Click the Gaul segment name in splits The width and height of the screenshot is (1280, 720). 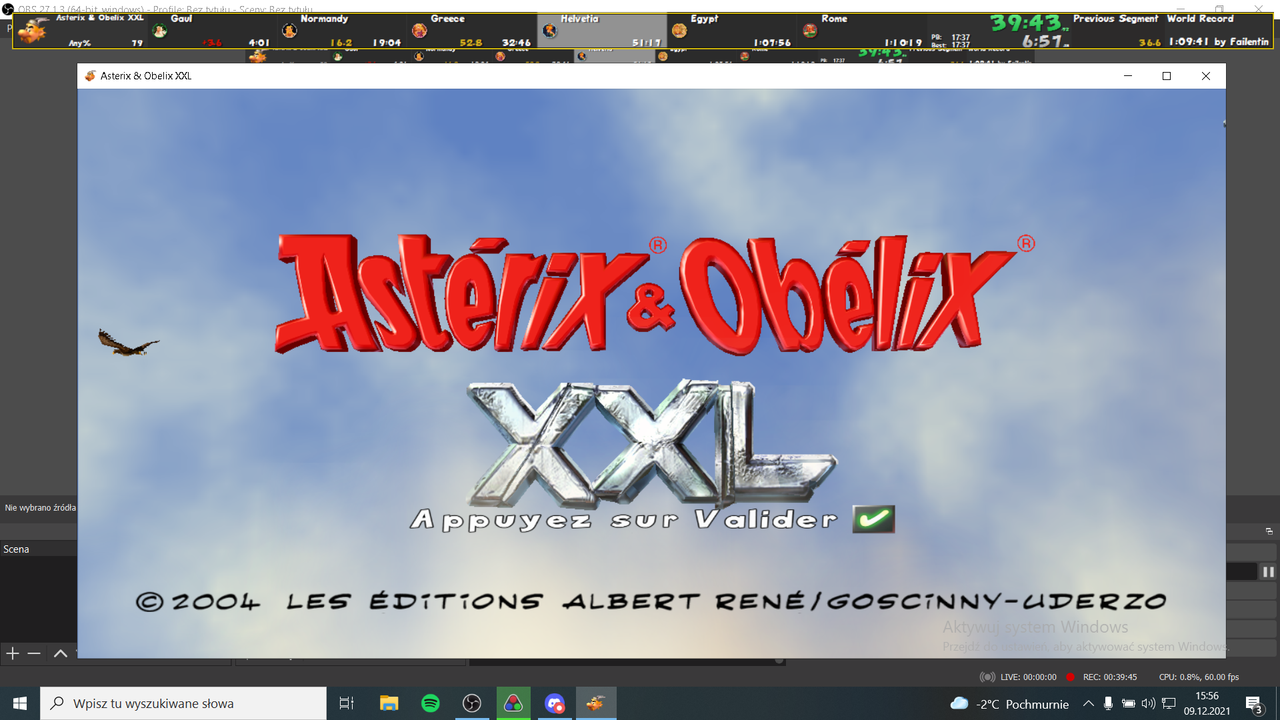pos(181,18)
